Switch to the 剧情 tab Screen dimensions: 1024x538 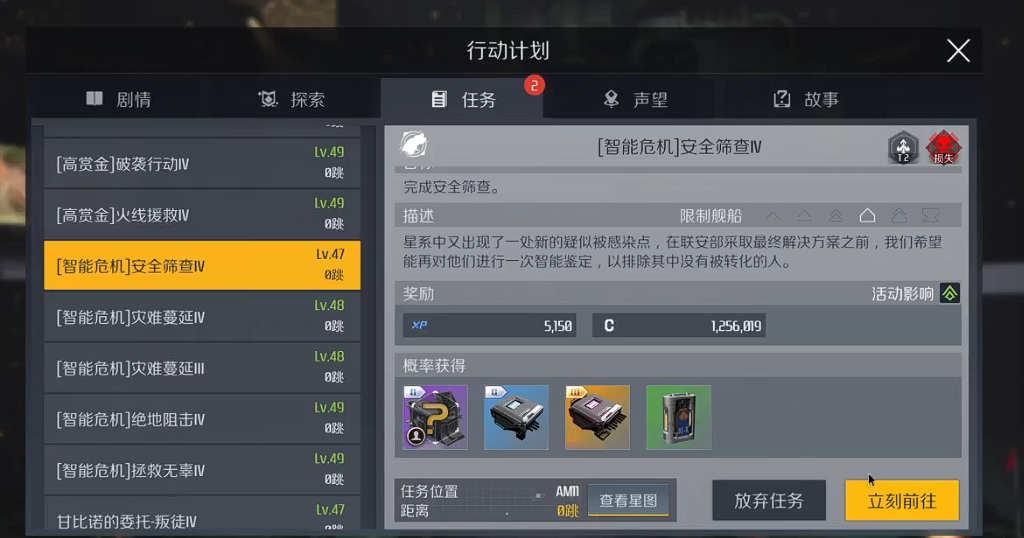pos(119,99)
